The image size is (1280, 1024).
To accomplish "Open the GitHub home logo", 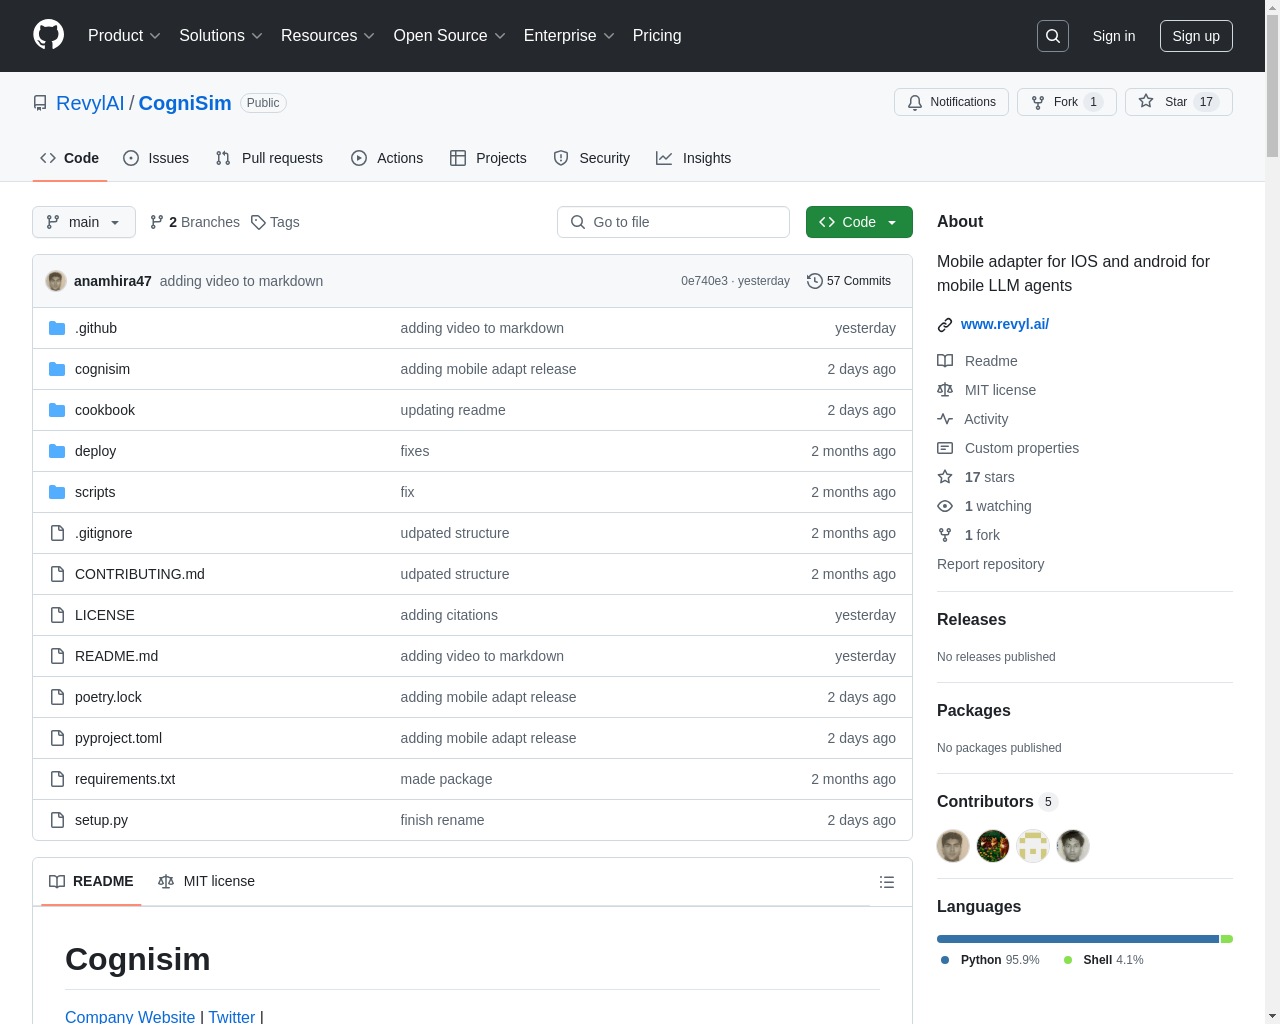I will click(49, 35).
